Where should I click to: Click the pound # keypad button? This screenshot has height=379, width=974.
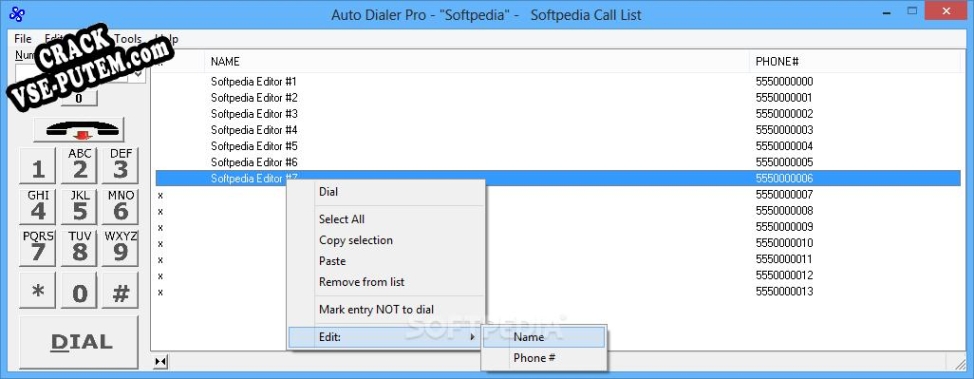click(x=121, y=290)
